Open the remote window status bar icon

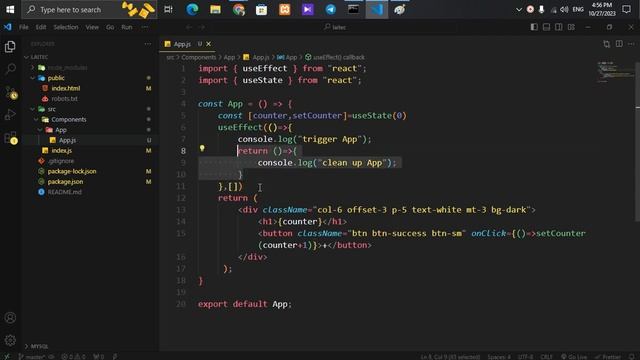pyautogui.click(x=7, y=356)
